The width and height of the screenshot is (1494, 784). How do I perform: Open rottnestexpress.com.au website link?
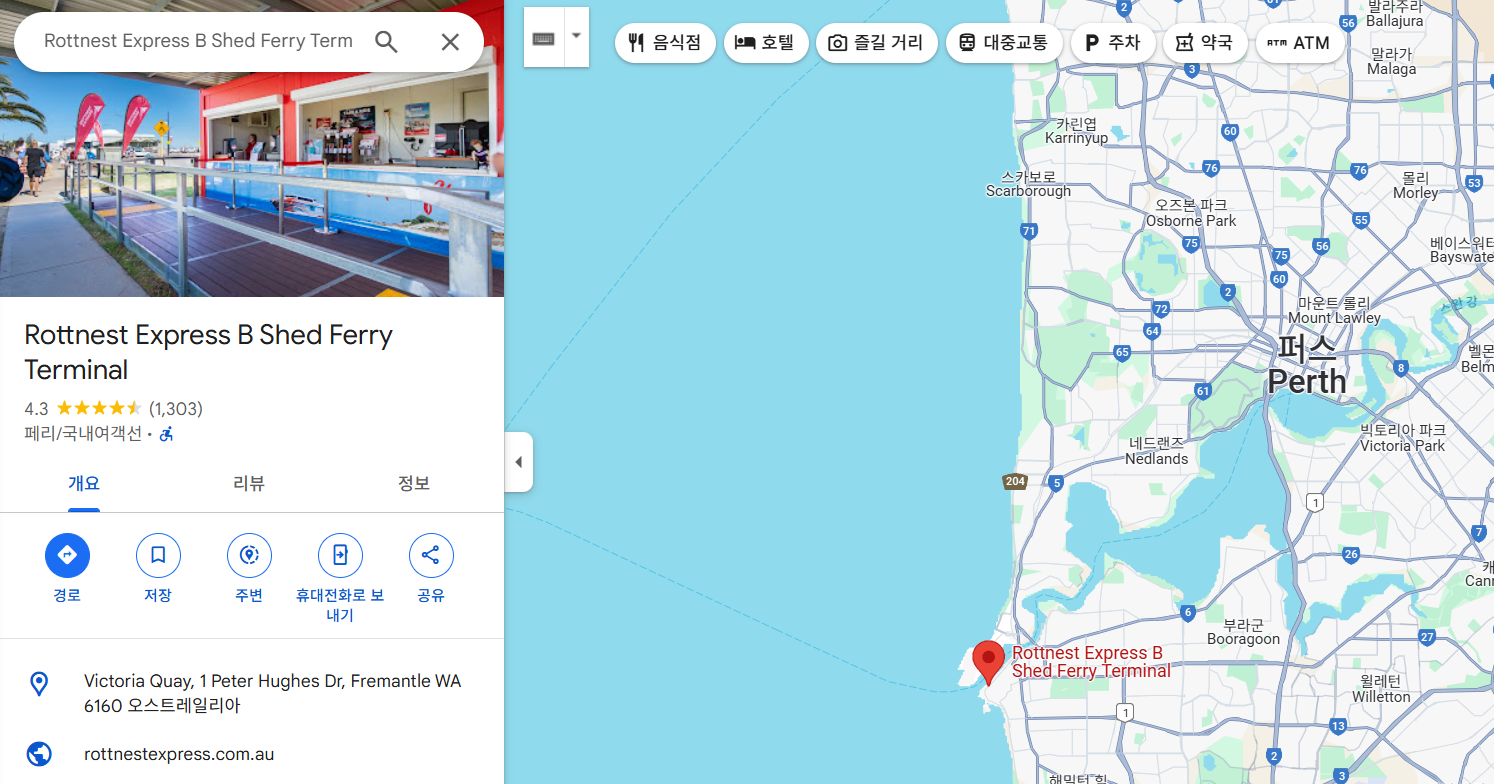(179, 754)
